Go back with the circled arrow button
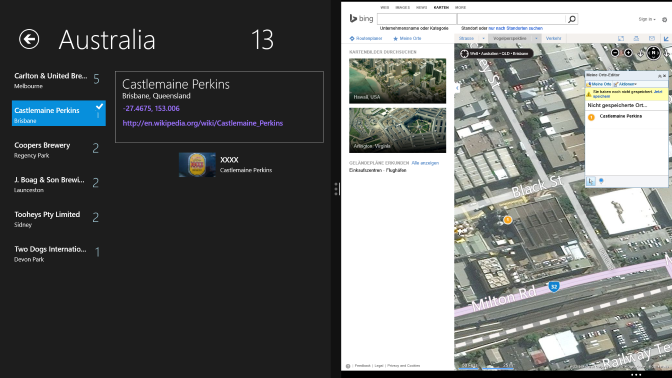This screenshot has width=672, height=378. [x=29, y=39]
